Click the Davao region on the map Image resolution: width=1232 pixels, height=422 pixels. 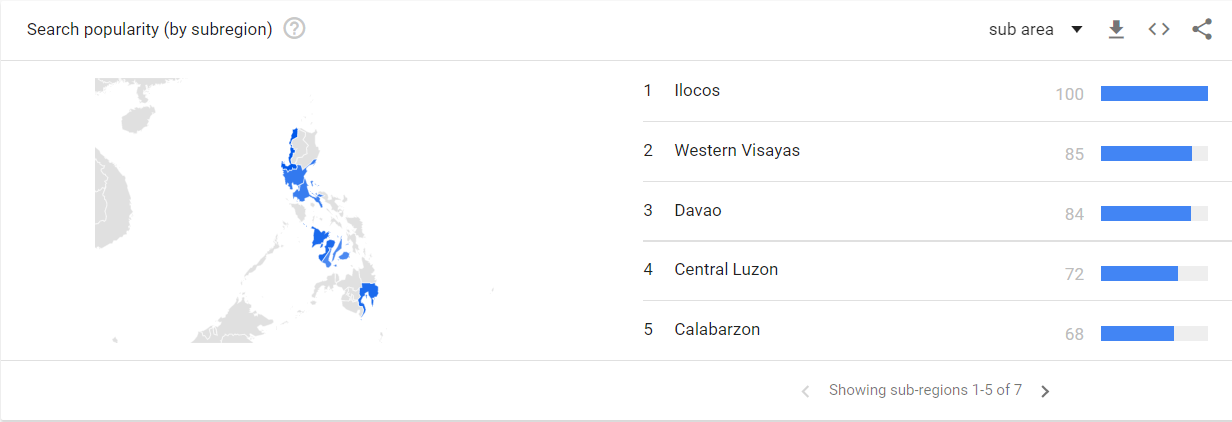tap(369, 295)
